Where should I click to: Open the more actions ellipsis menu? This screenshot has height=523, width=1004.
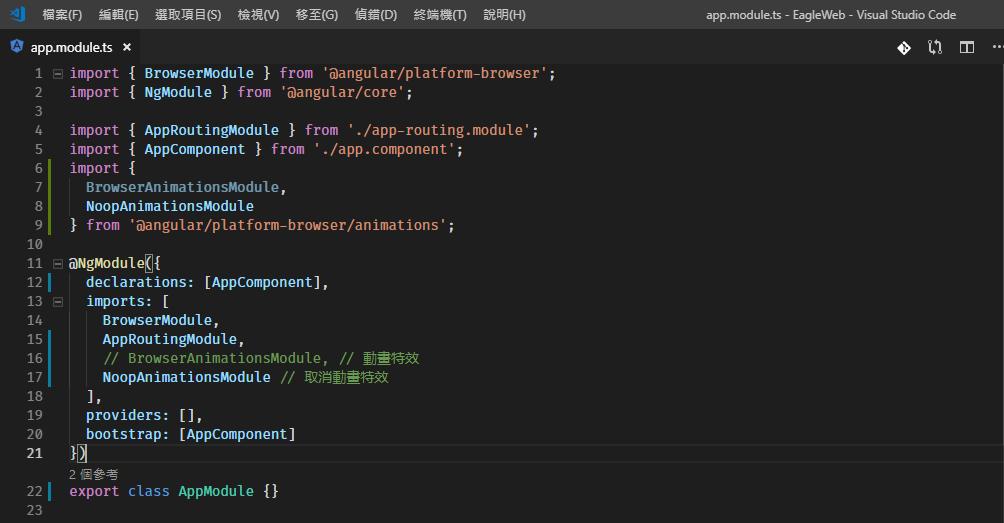[997, 47]
